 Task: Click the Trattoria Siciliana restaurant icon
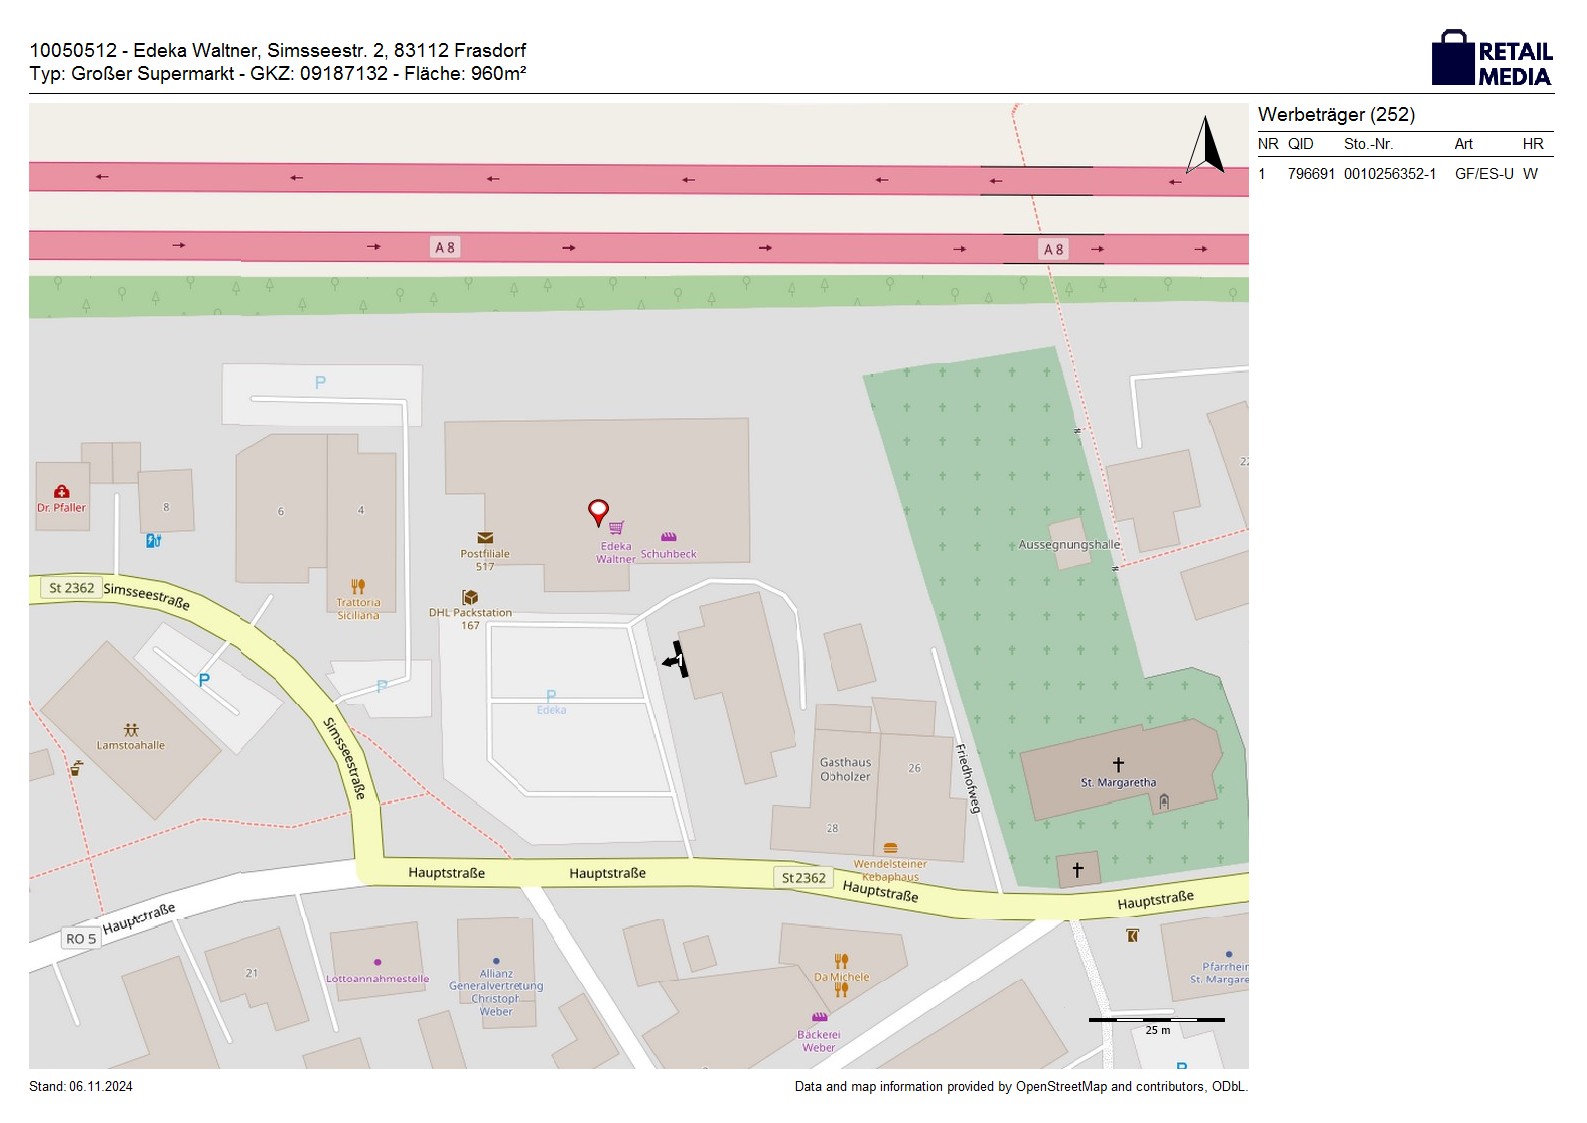358,587
